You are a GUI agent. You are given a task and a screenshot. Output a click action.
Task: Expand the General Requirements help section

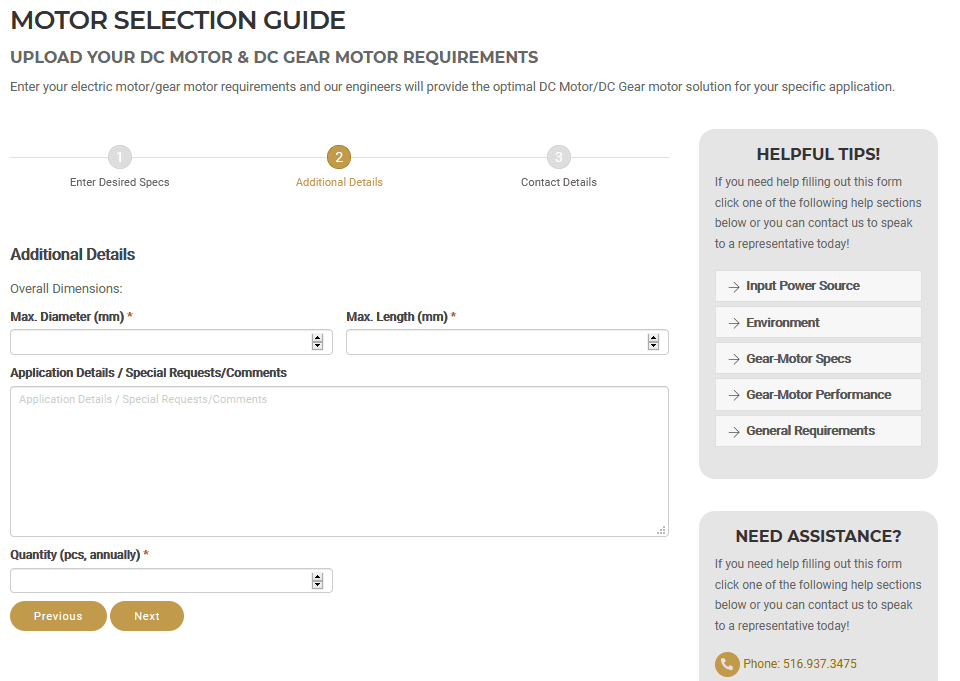click(x=820, y=430)
